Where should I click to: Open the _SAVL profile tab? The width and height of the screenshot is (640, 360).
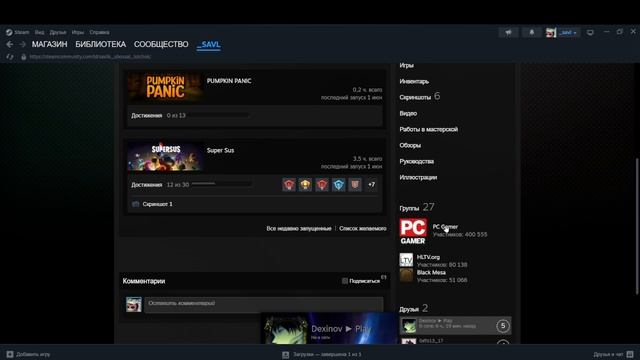click(209, 44)
